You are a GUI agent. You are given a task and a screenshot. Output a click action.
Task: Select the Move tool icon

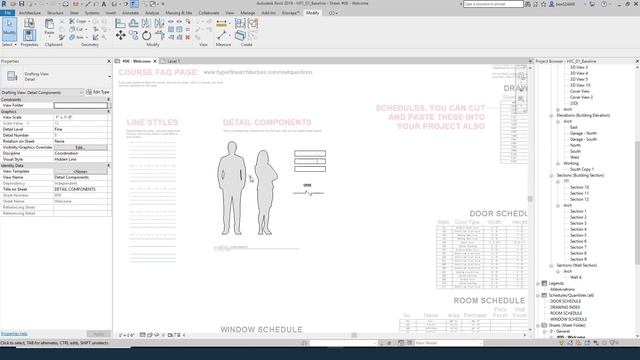point(120,36)
